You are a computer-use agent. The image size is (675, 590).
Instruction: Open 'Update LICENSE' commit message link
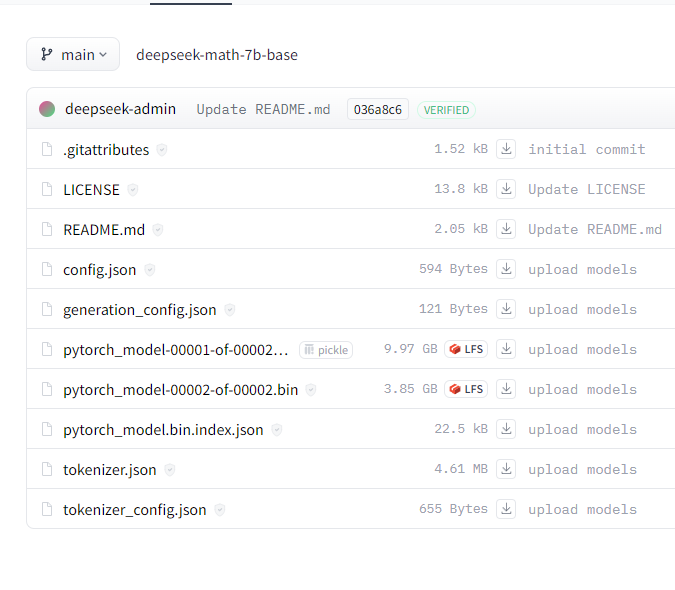[x=586, y=189]
